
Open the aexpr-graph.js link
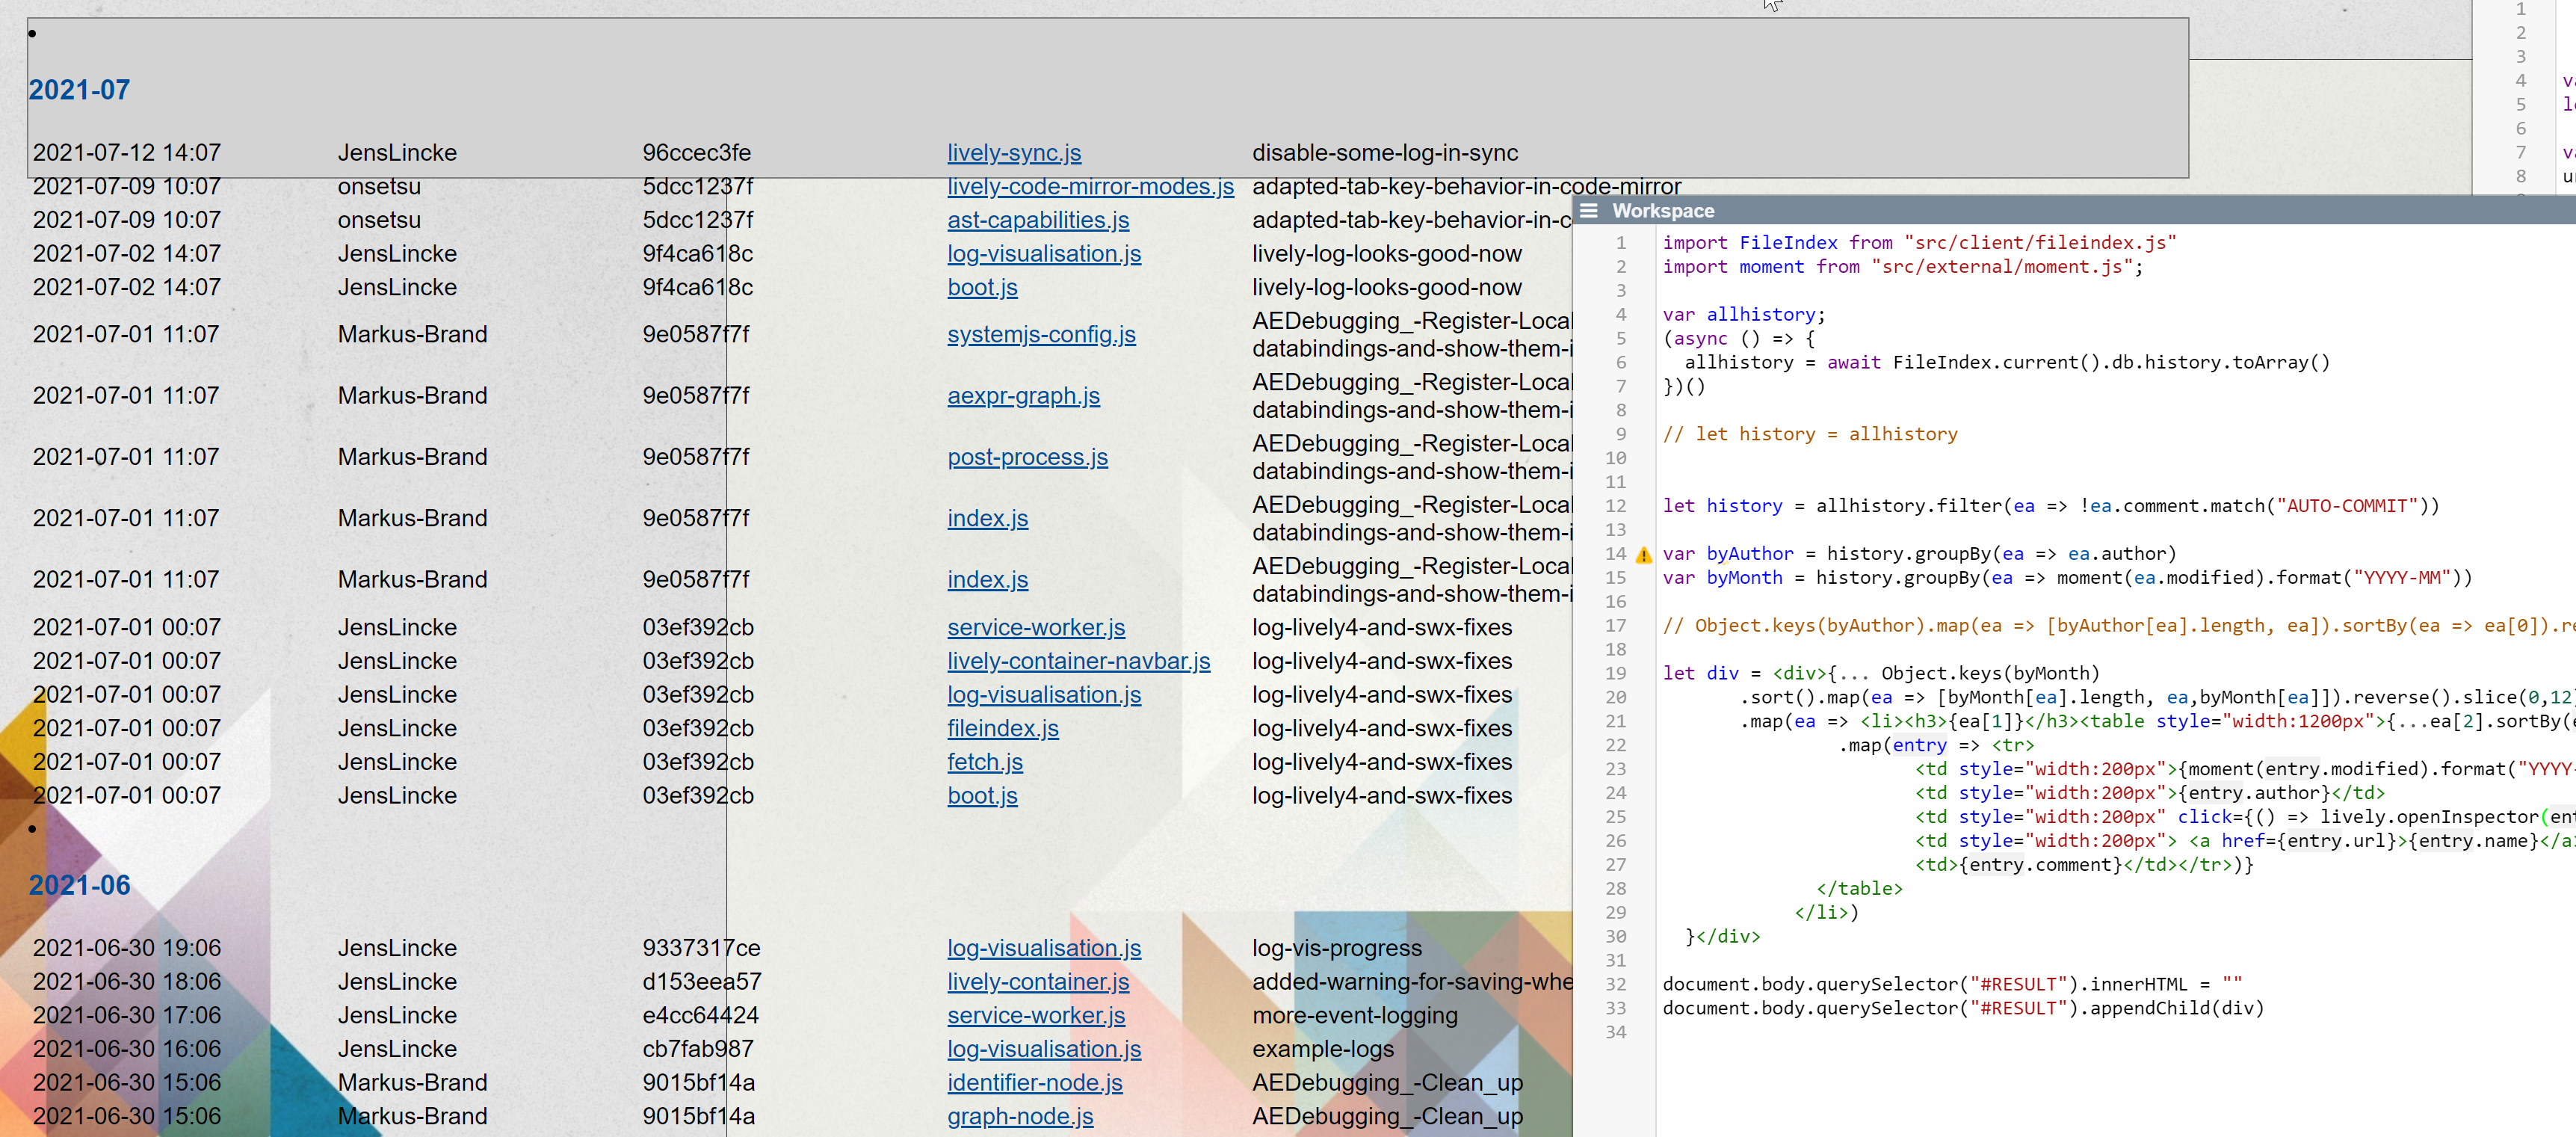click(1022, 396)
